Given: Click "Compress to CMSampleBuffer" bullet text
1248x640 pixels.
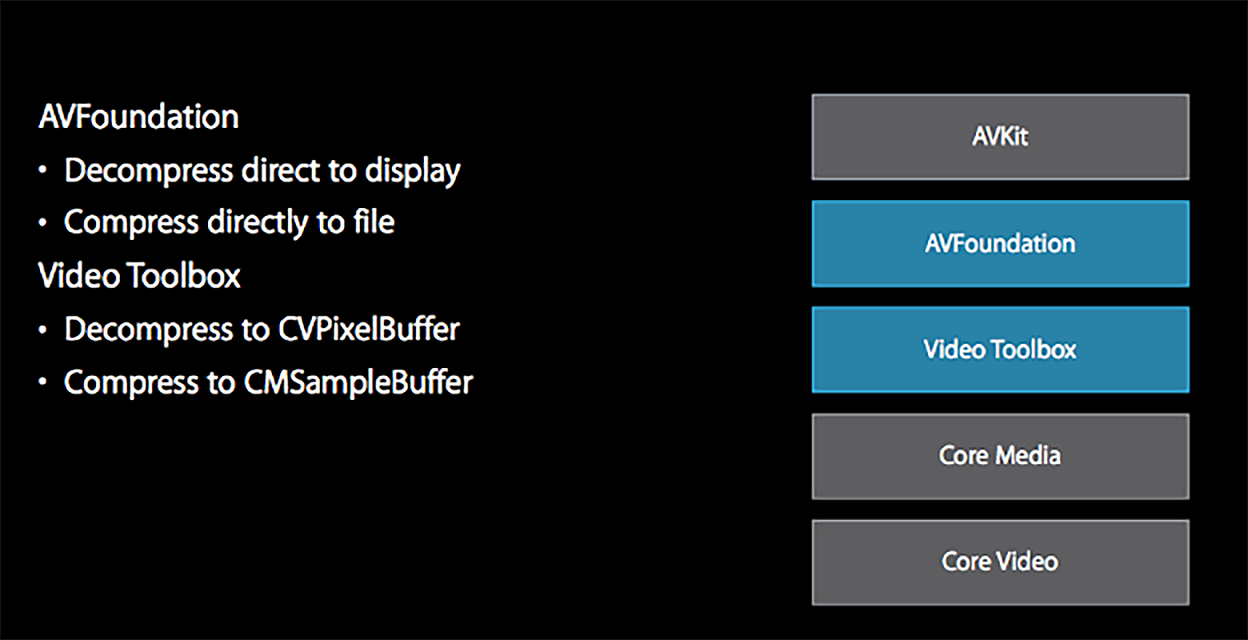Looking at the screenshot, I should pos(268,382).
